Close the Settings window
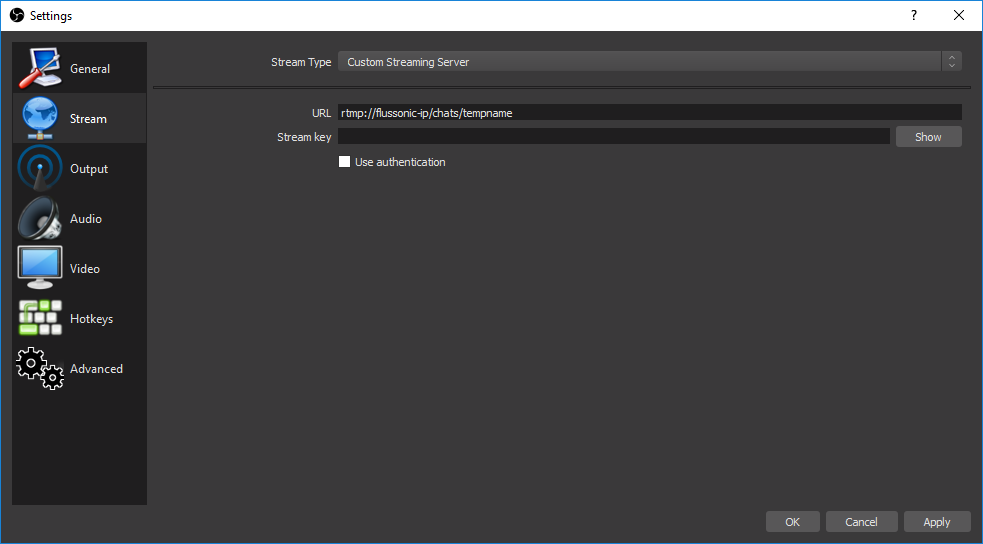The width and height of the screenshot is (983, 544). [959, 16]
